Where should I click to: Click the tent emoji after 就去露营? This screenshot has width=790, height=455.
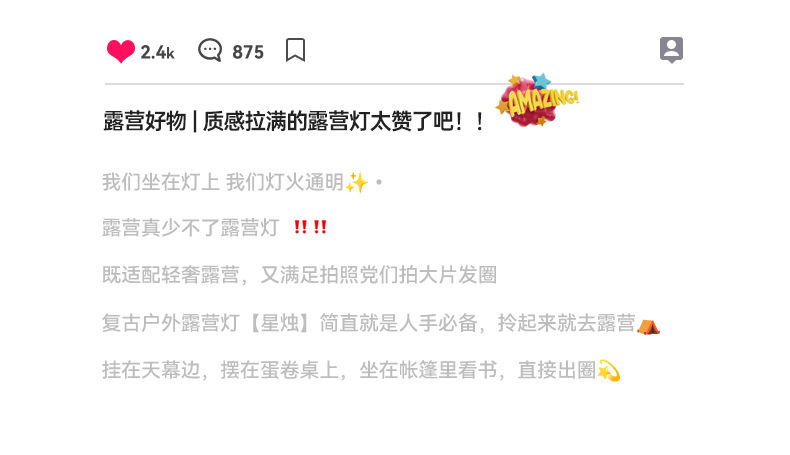point(648,326)
